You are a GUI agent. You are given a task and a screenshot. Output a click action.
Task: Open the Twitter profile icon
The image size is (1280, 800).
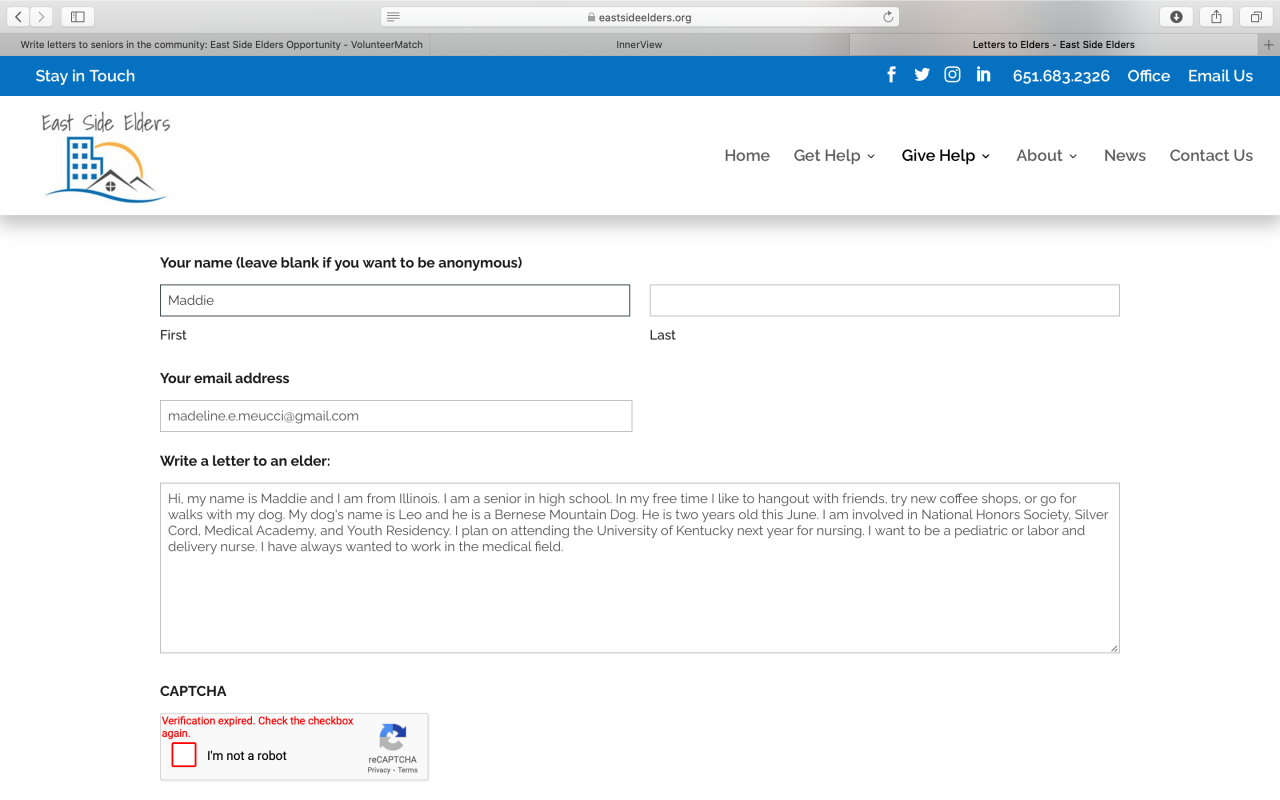pyautogui.click(x=922, y=75)
